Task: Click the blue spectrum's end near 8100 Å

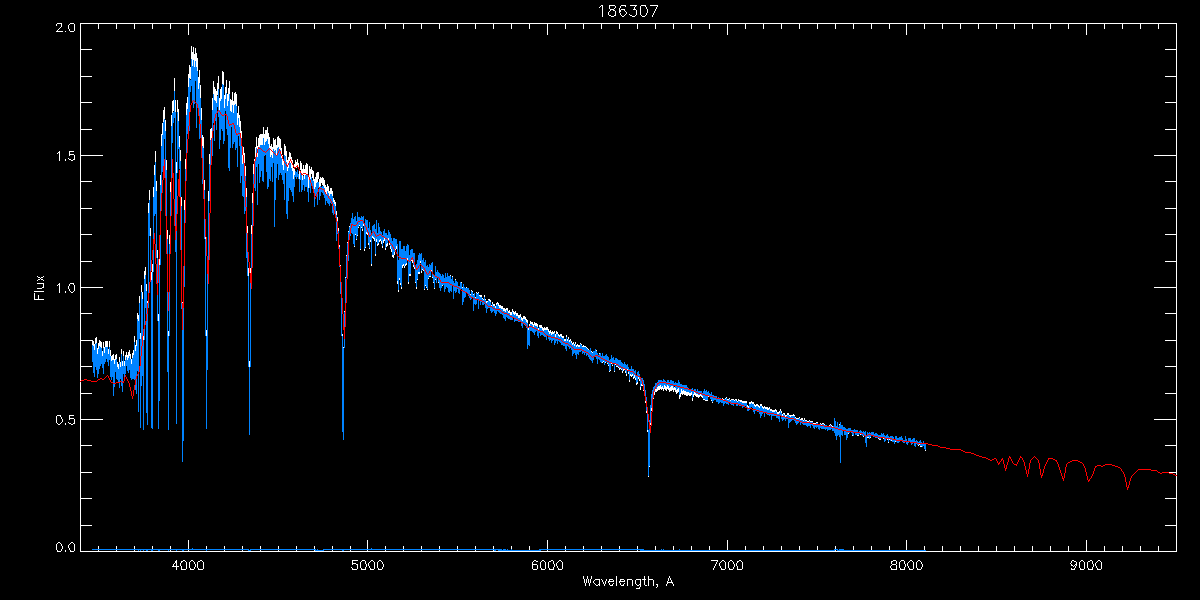Action: [925, 446]
